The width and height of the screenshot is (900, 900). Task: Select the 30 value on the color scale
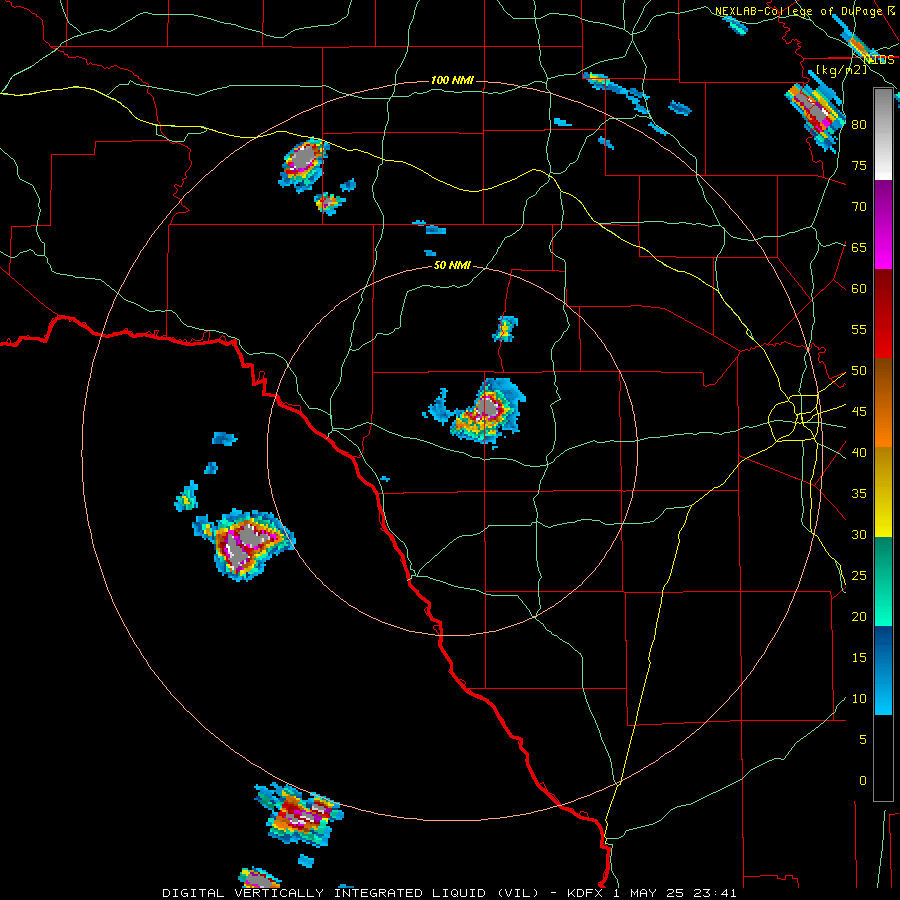coord(859,534)
